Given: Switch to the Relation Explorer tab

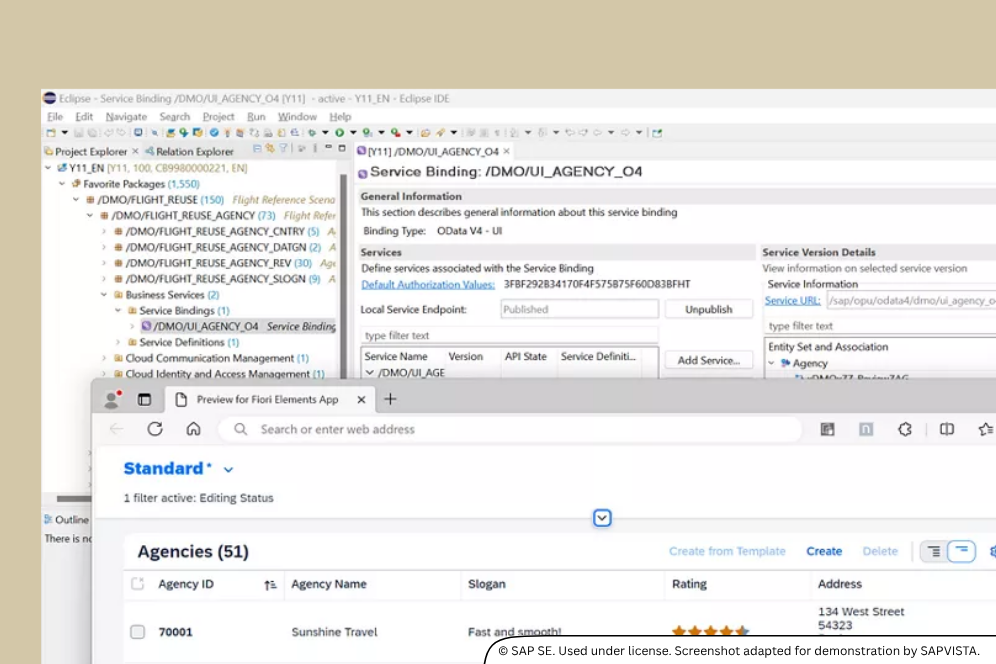Looking at the screenshot, I should pos(189,151).
